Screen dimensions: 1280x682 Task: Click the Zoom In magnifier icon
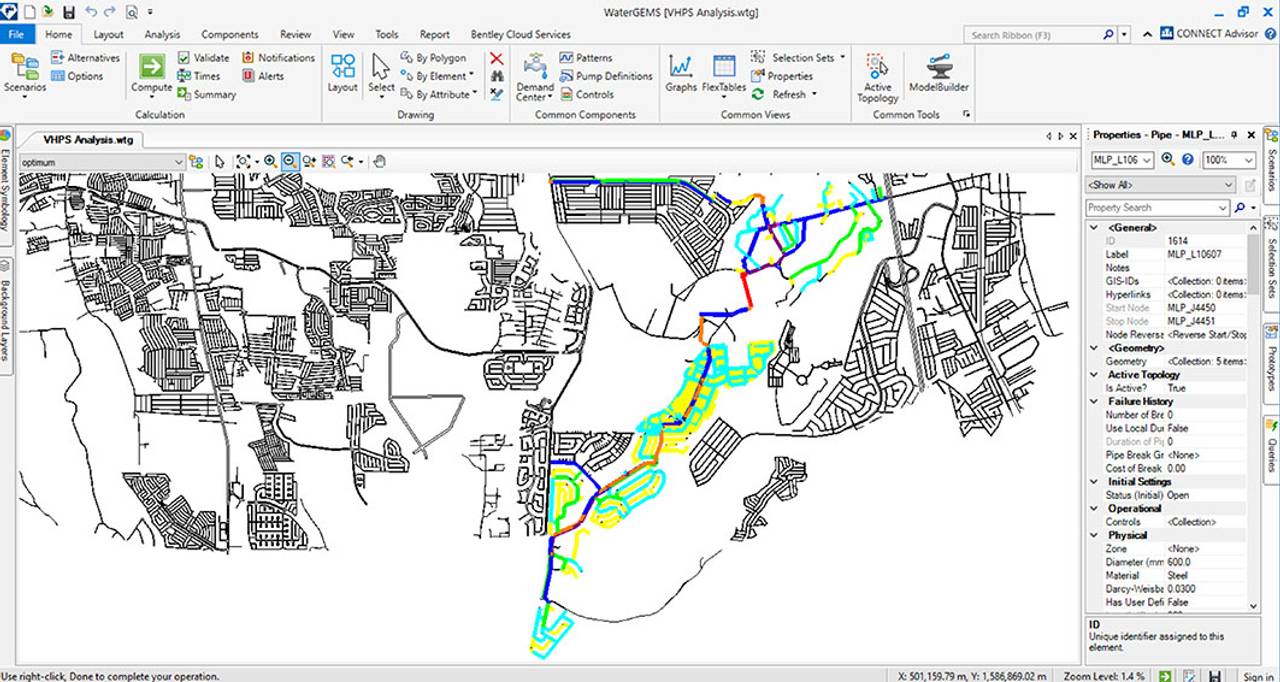coord(270,161)
